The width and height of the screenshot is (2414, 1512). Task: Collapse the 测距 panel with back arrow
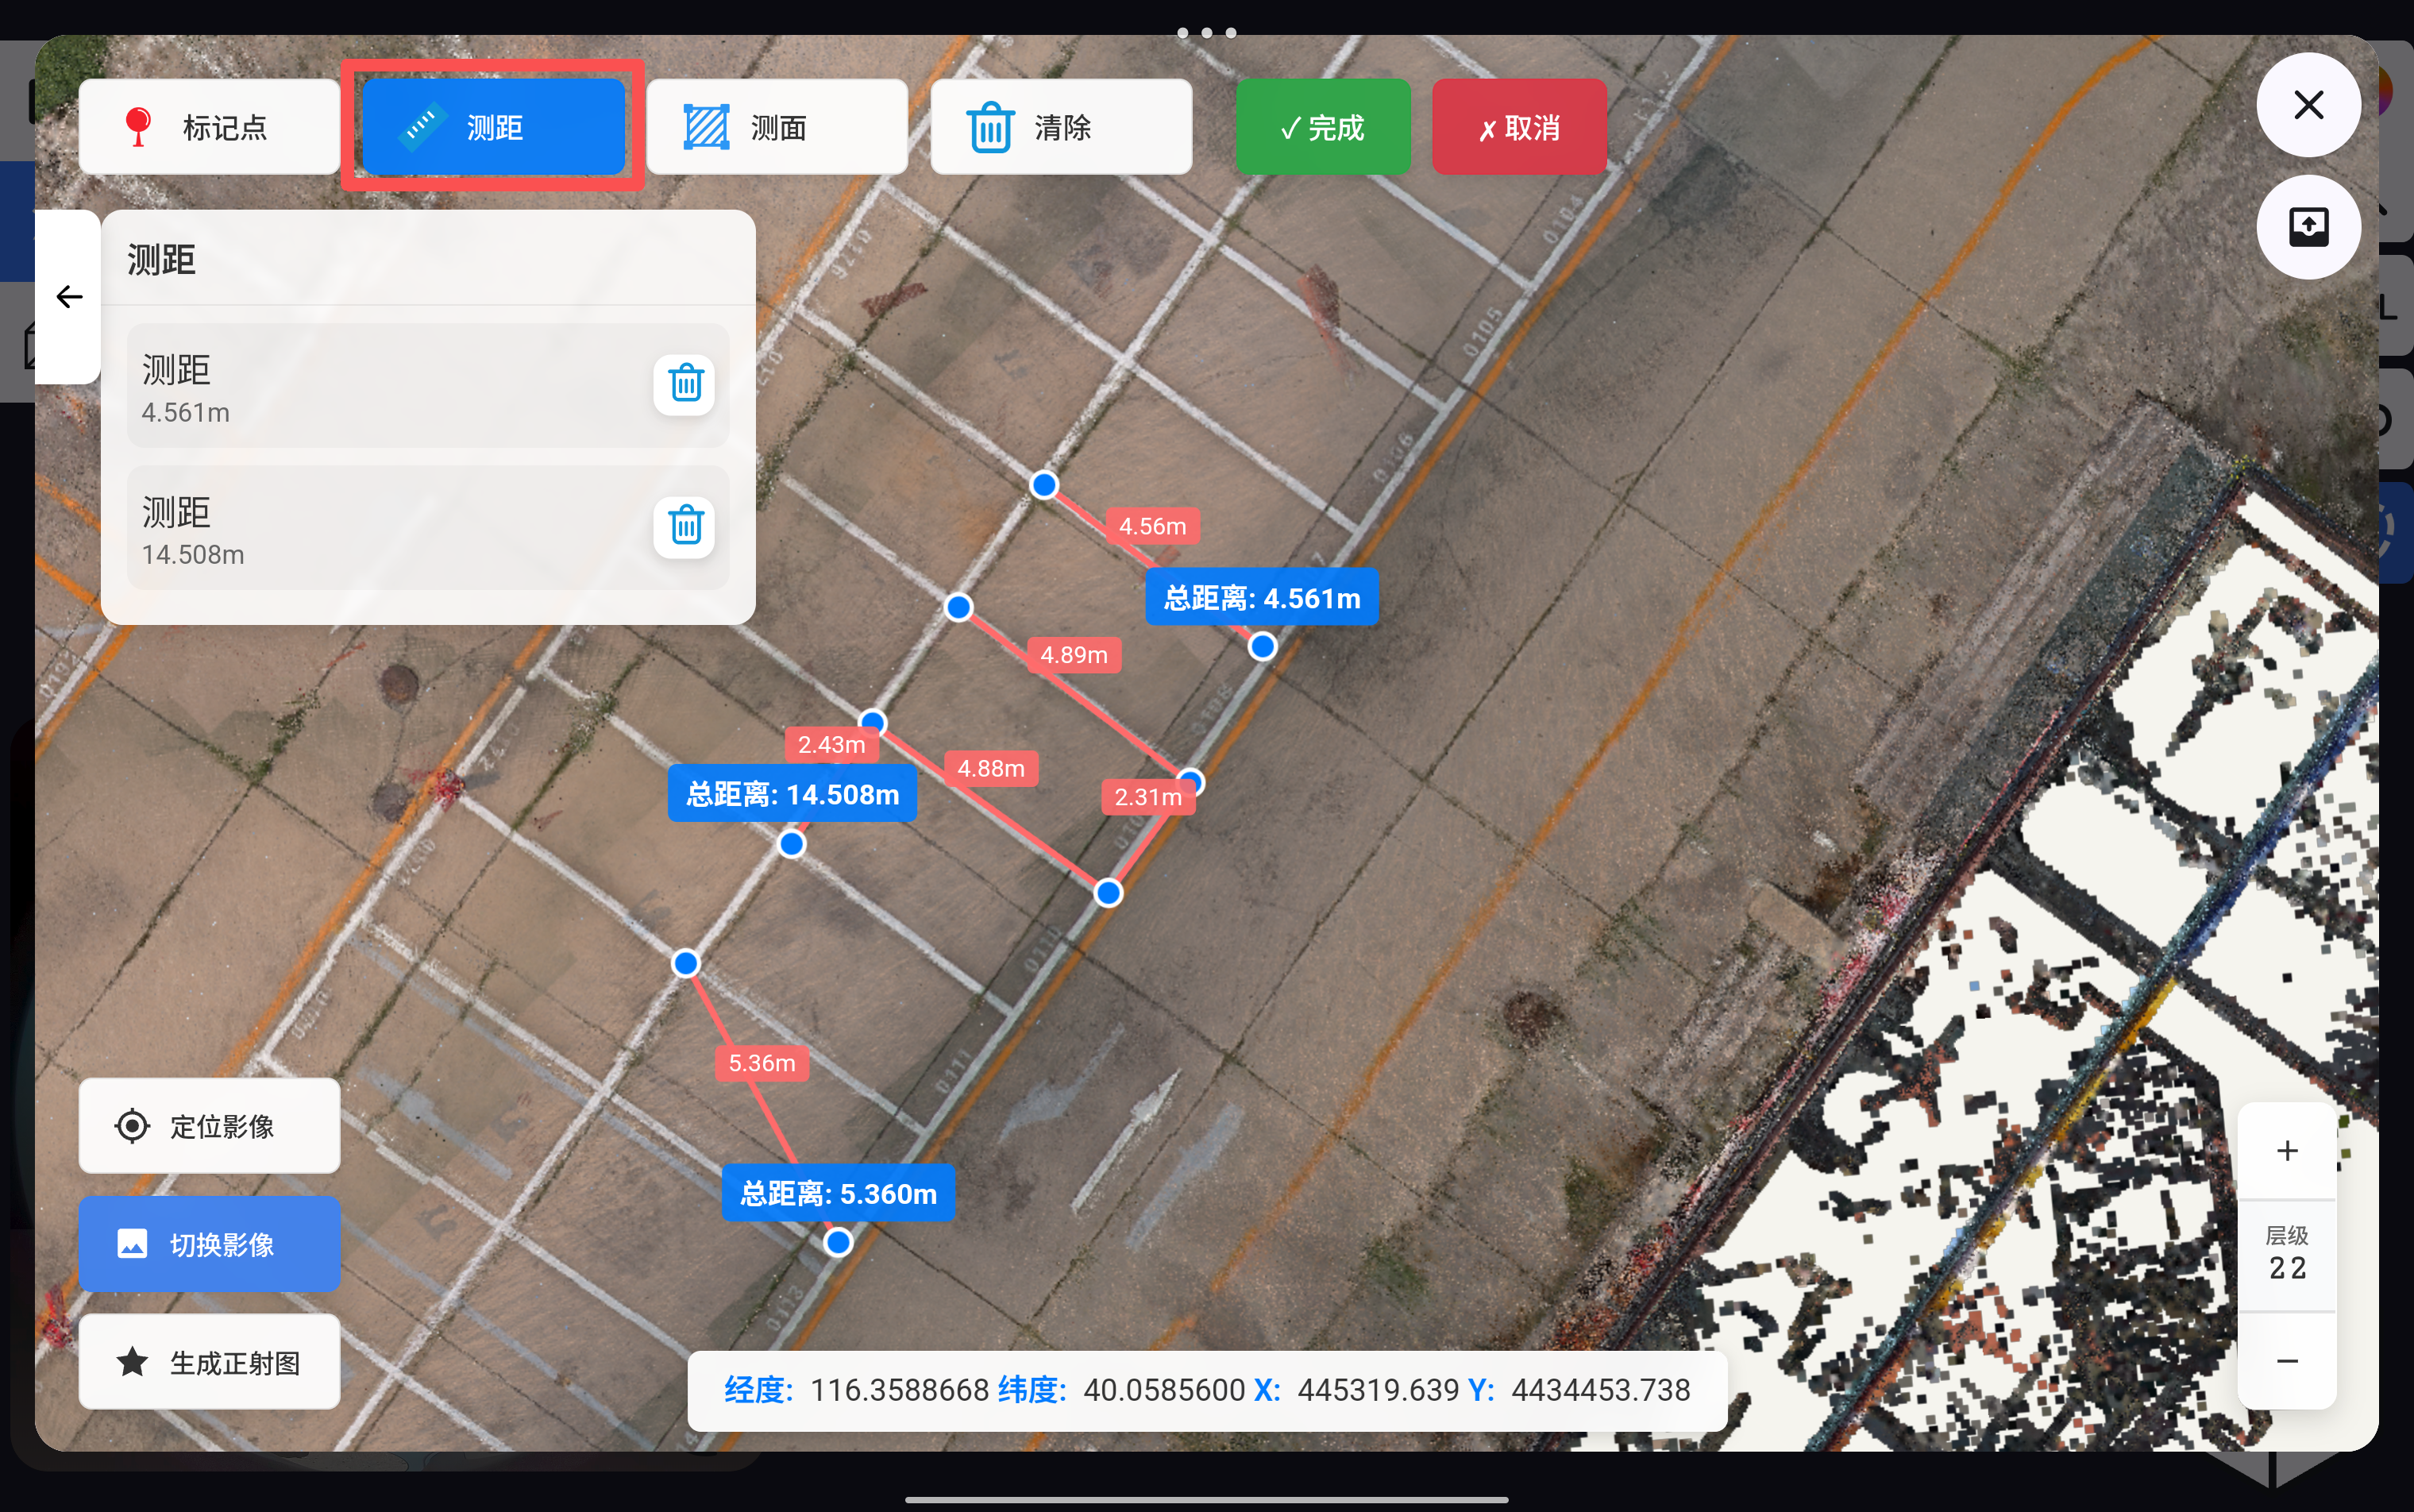click(x=69, y=297)
